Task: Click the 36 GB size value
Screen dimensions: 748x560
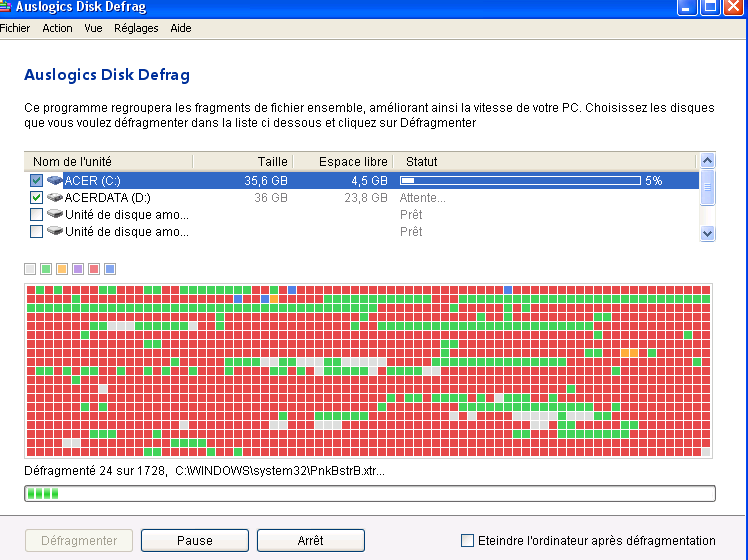Action: 270,197
